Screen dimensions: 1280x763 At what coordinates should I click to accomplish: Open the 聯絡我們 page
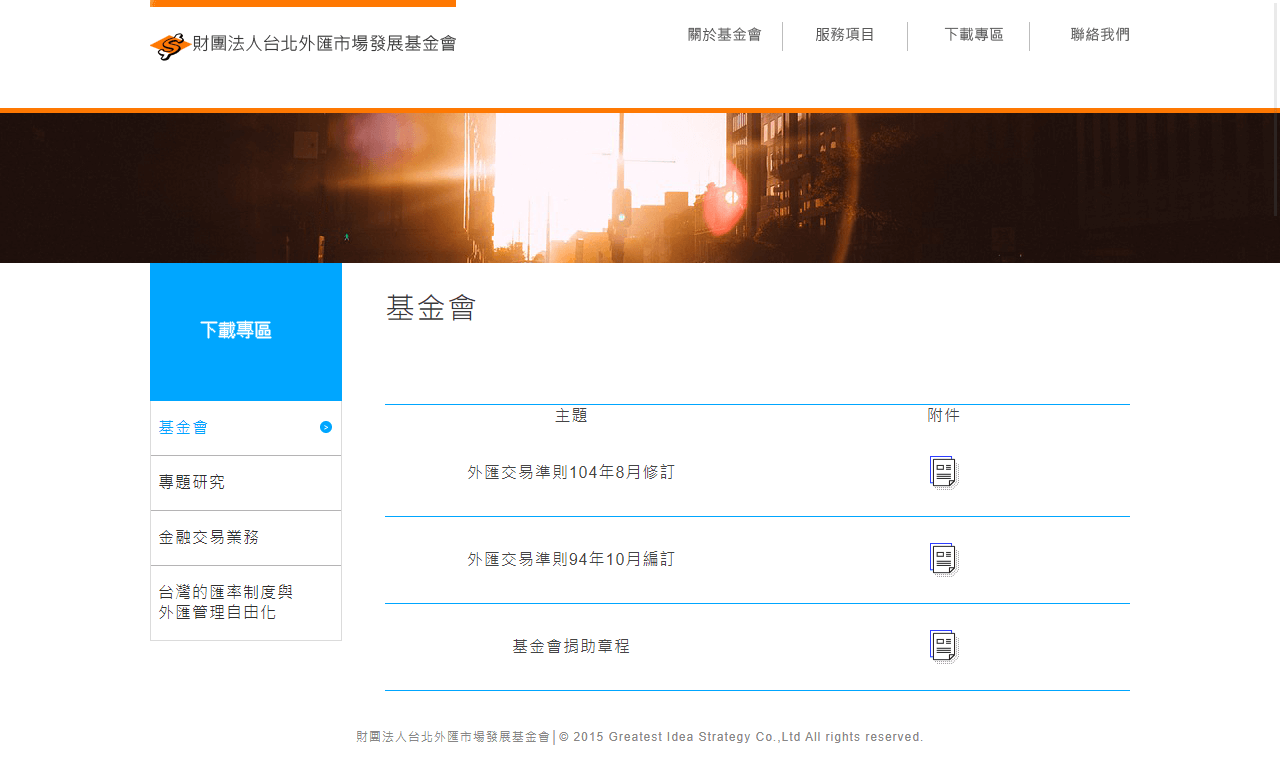click(1100, 35)
